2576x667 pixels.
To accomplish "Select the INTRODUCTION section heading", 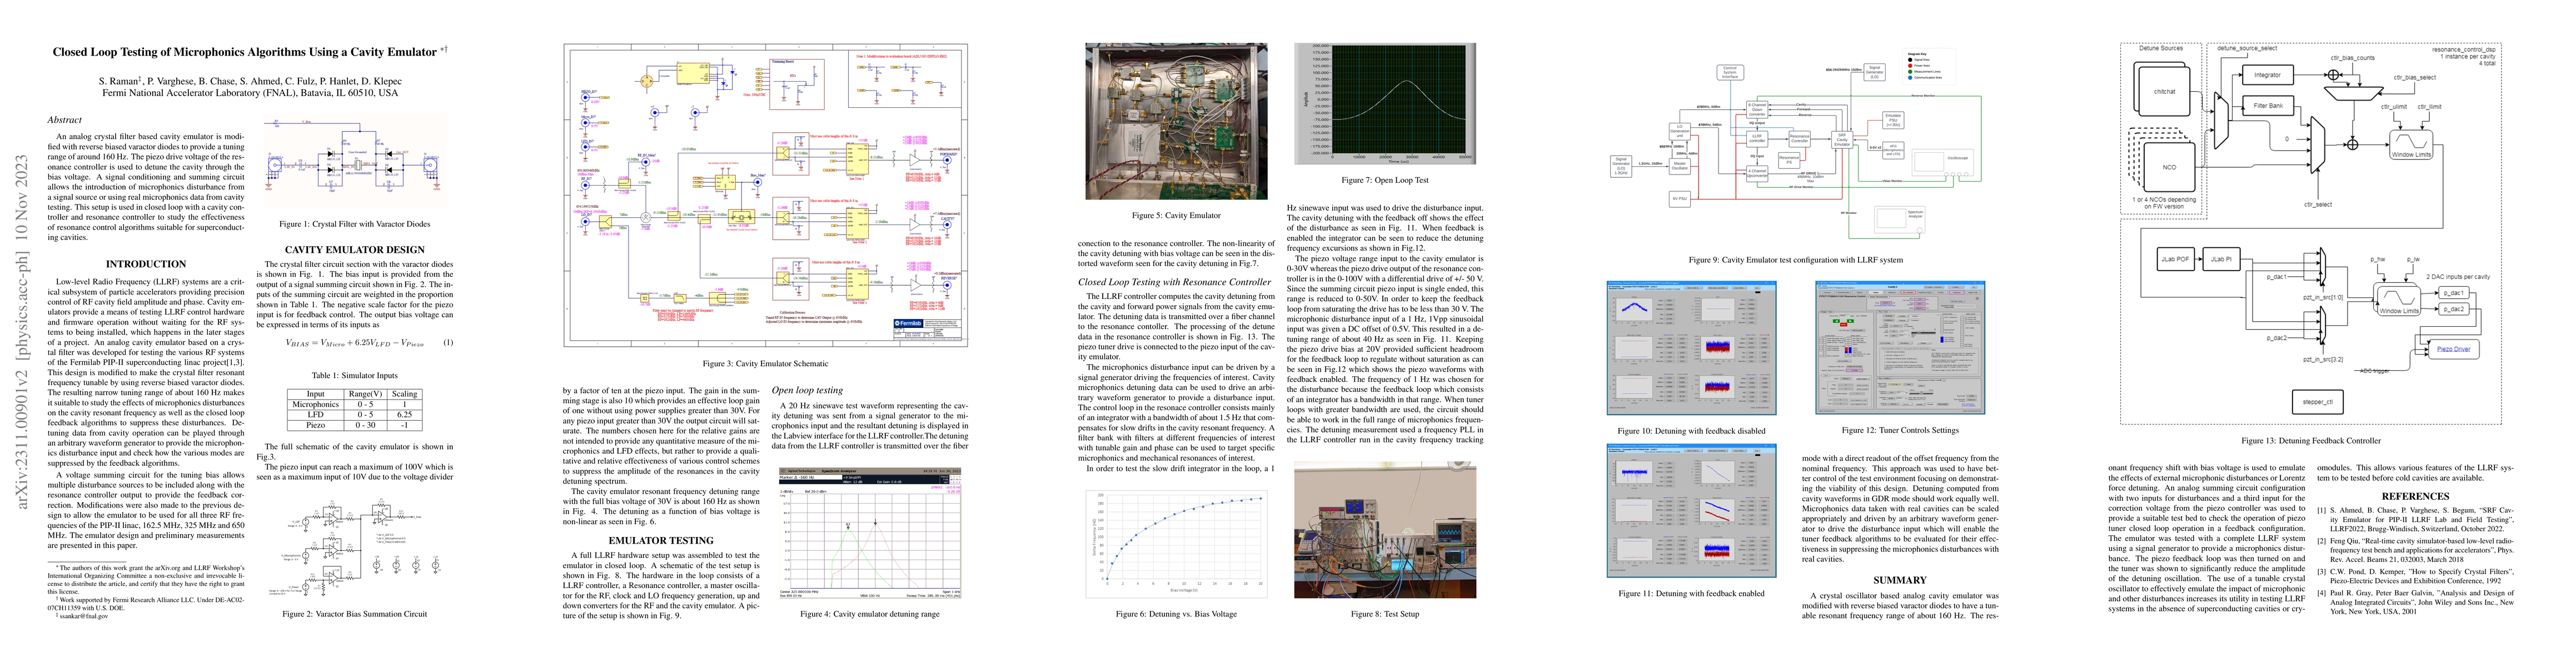I will (146, 264).
